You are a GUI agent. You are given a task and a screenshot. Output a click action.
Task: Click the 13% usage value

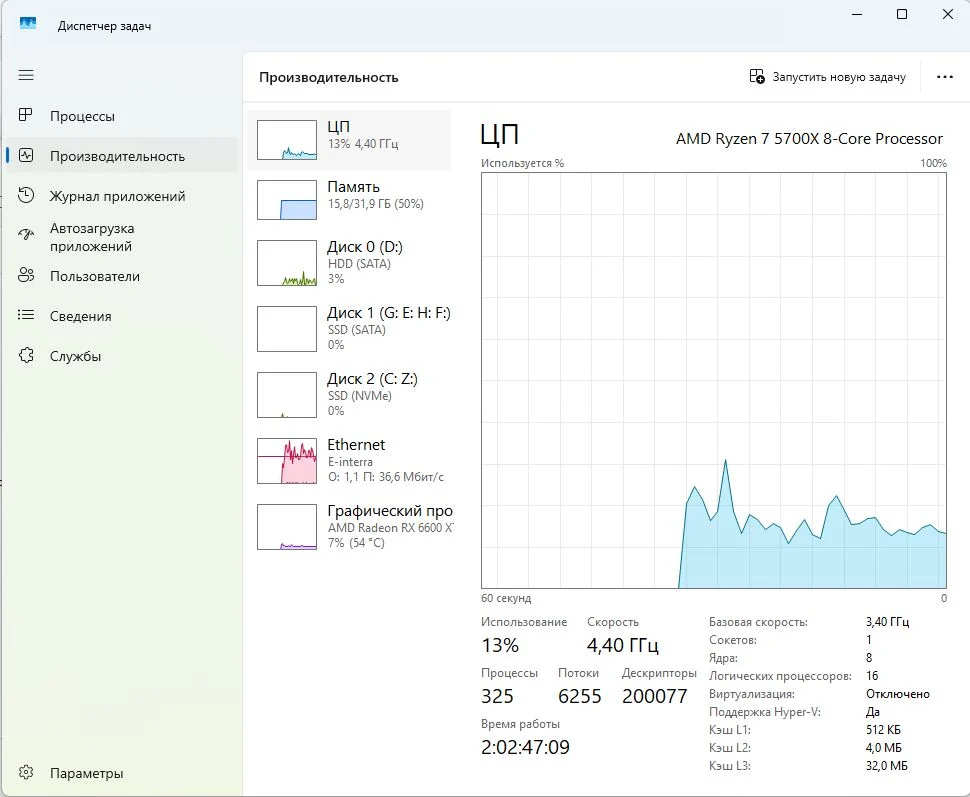point(500,645)
